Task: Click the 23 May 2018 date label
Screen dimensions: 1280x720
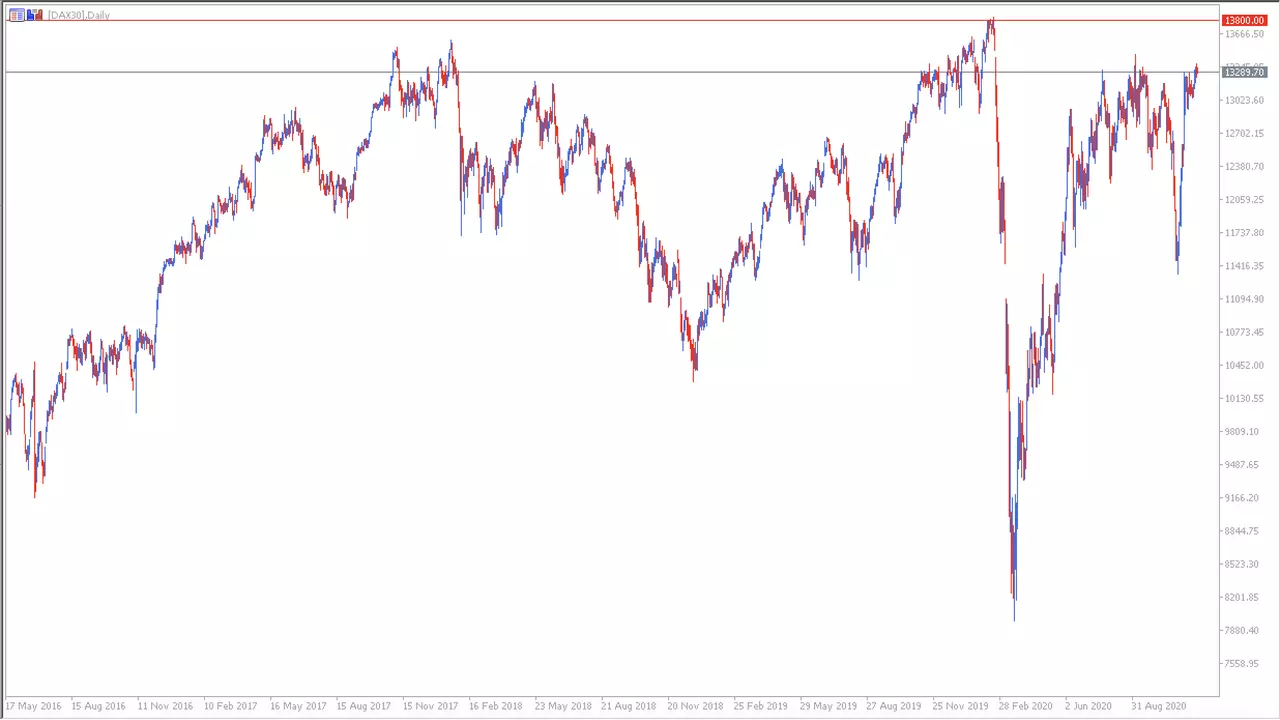Action: pos(562,706)
